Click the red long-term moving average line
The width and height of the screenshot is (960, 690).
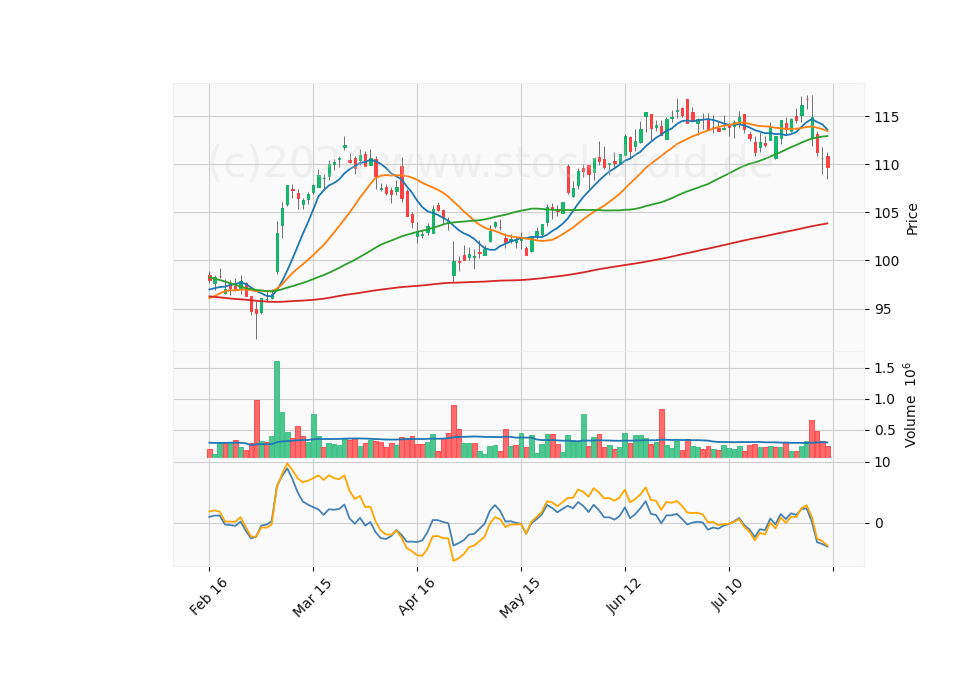point(520,280)
